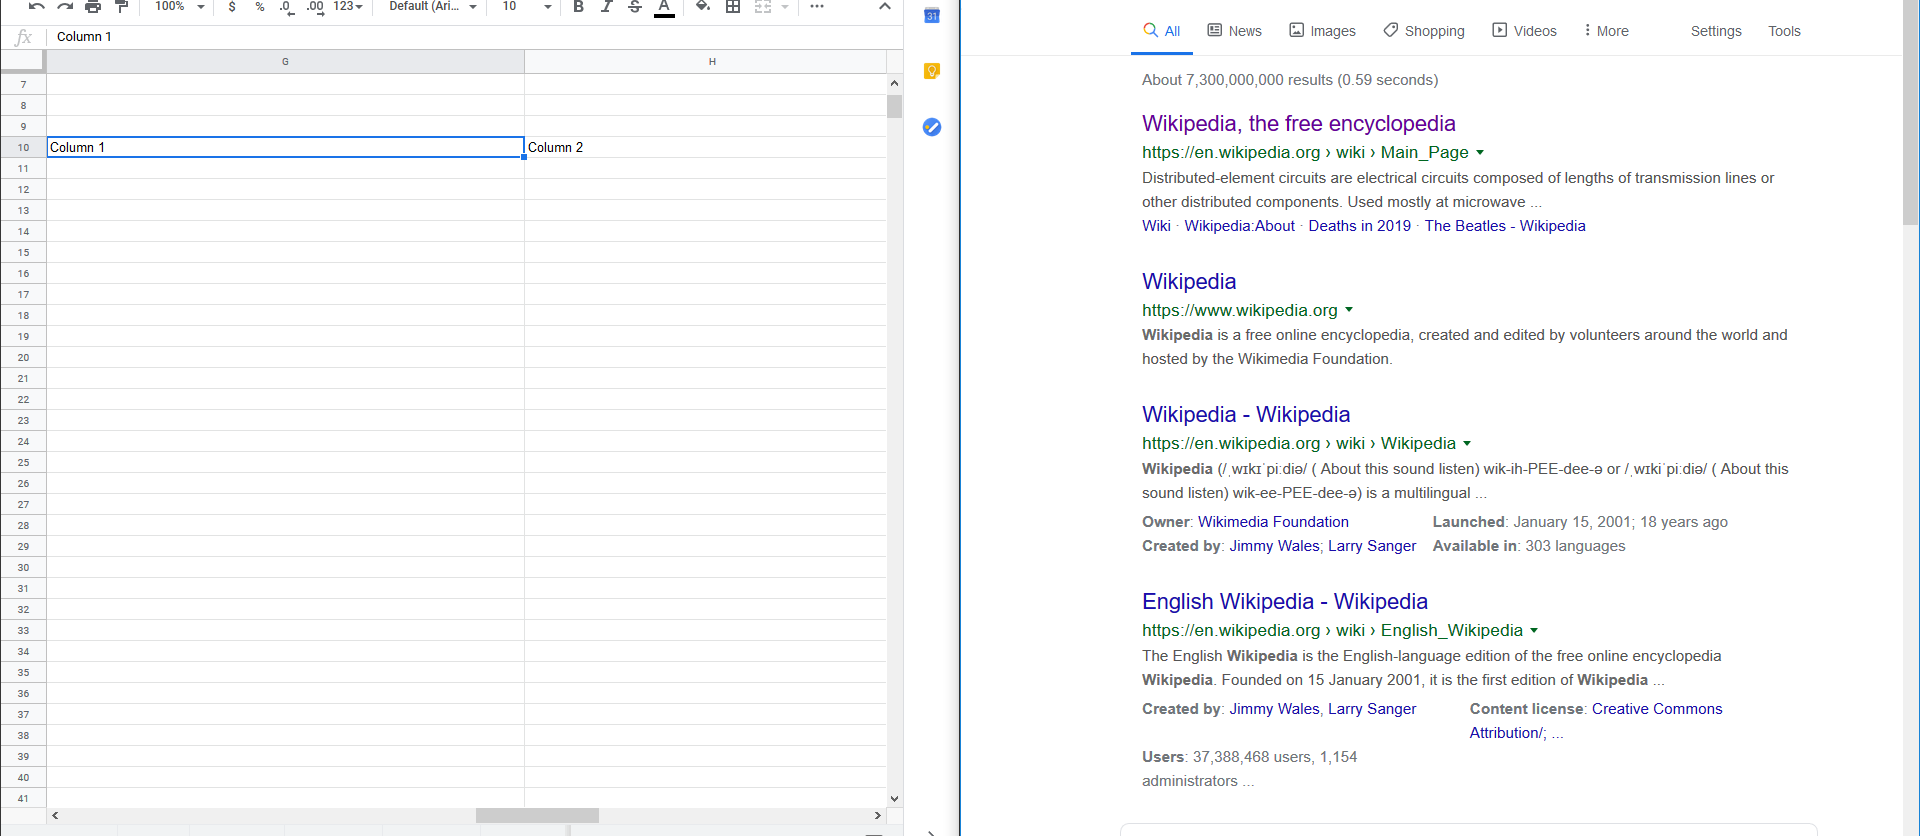Click the sheet vertical scrollbar down arrow
Viewport: 1920px width, 836px height.
894,798
